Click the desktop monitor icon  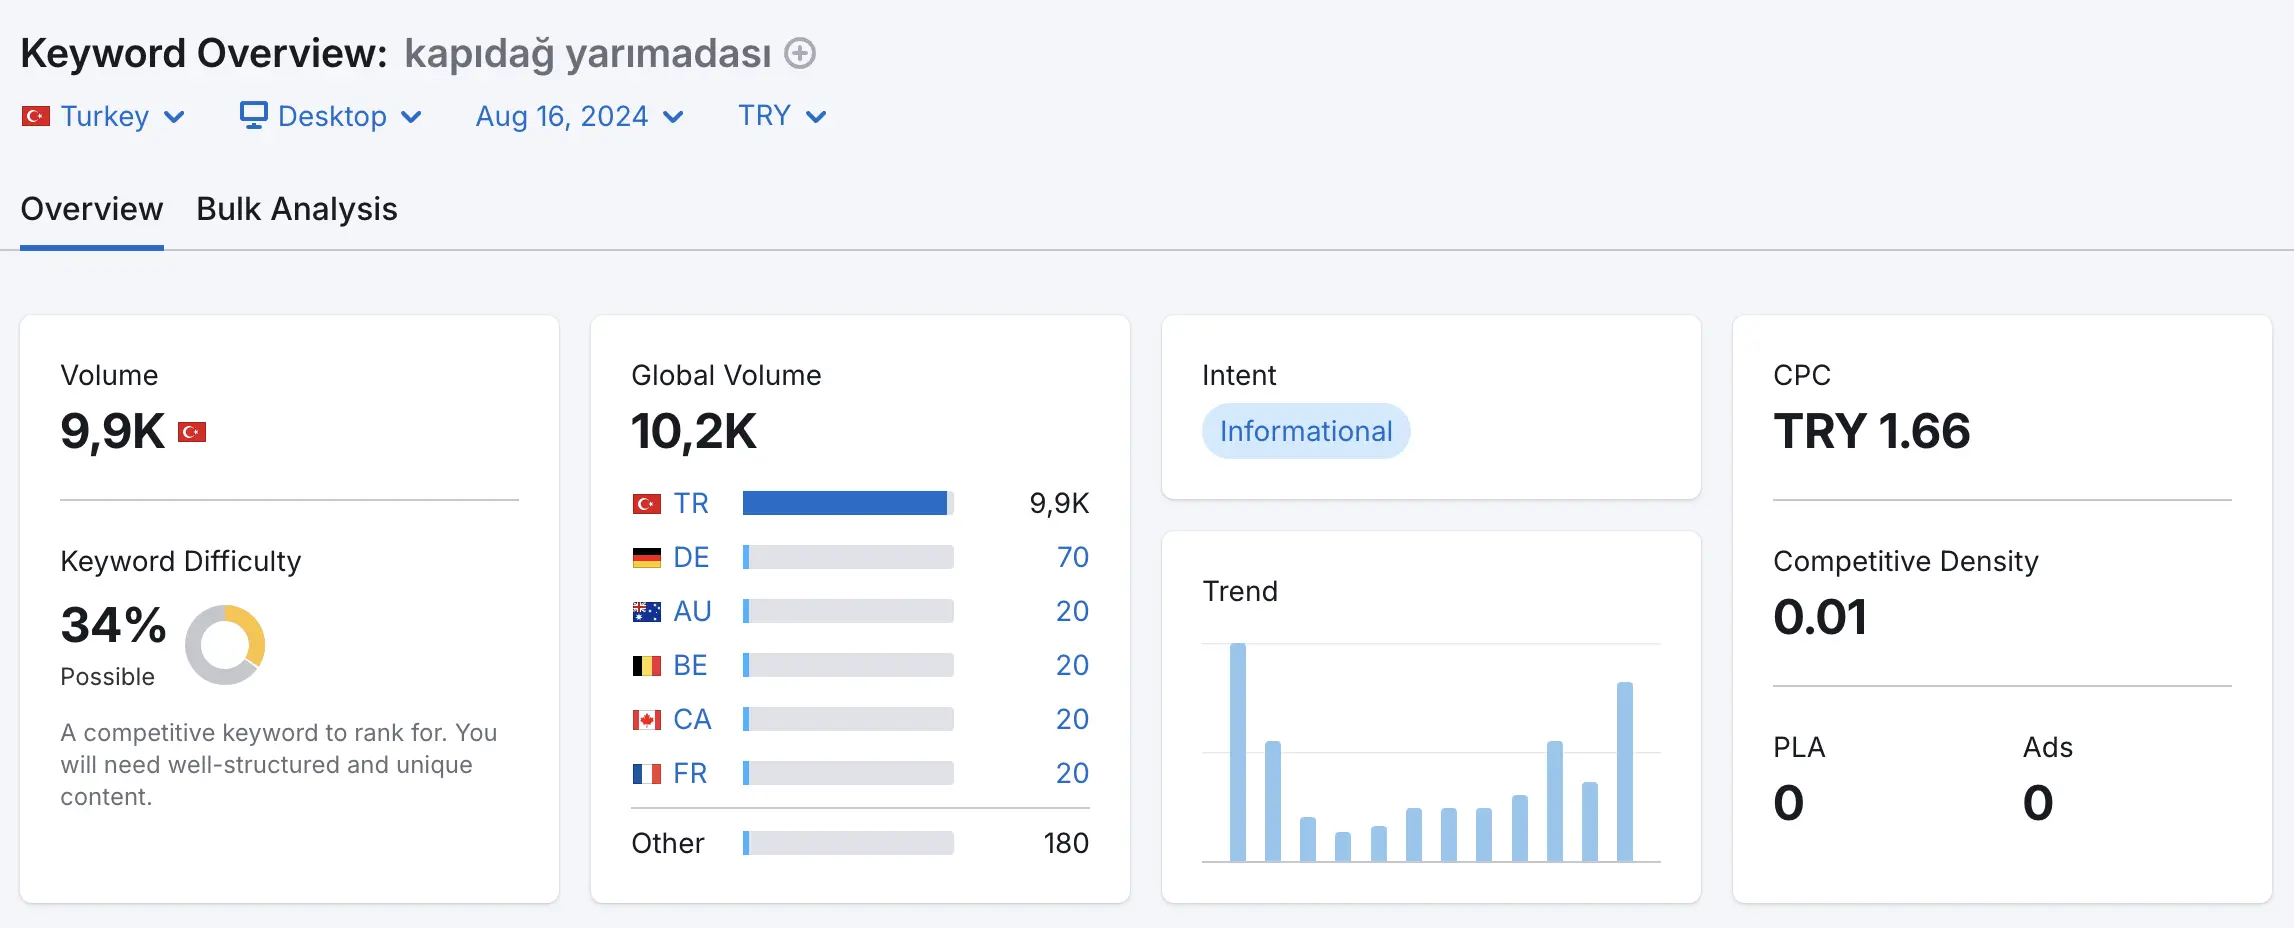(254, 116)
